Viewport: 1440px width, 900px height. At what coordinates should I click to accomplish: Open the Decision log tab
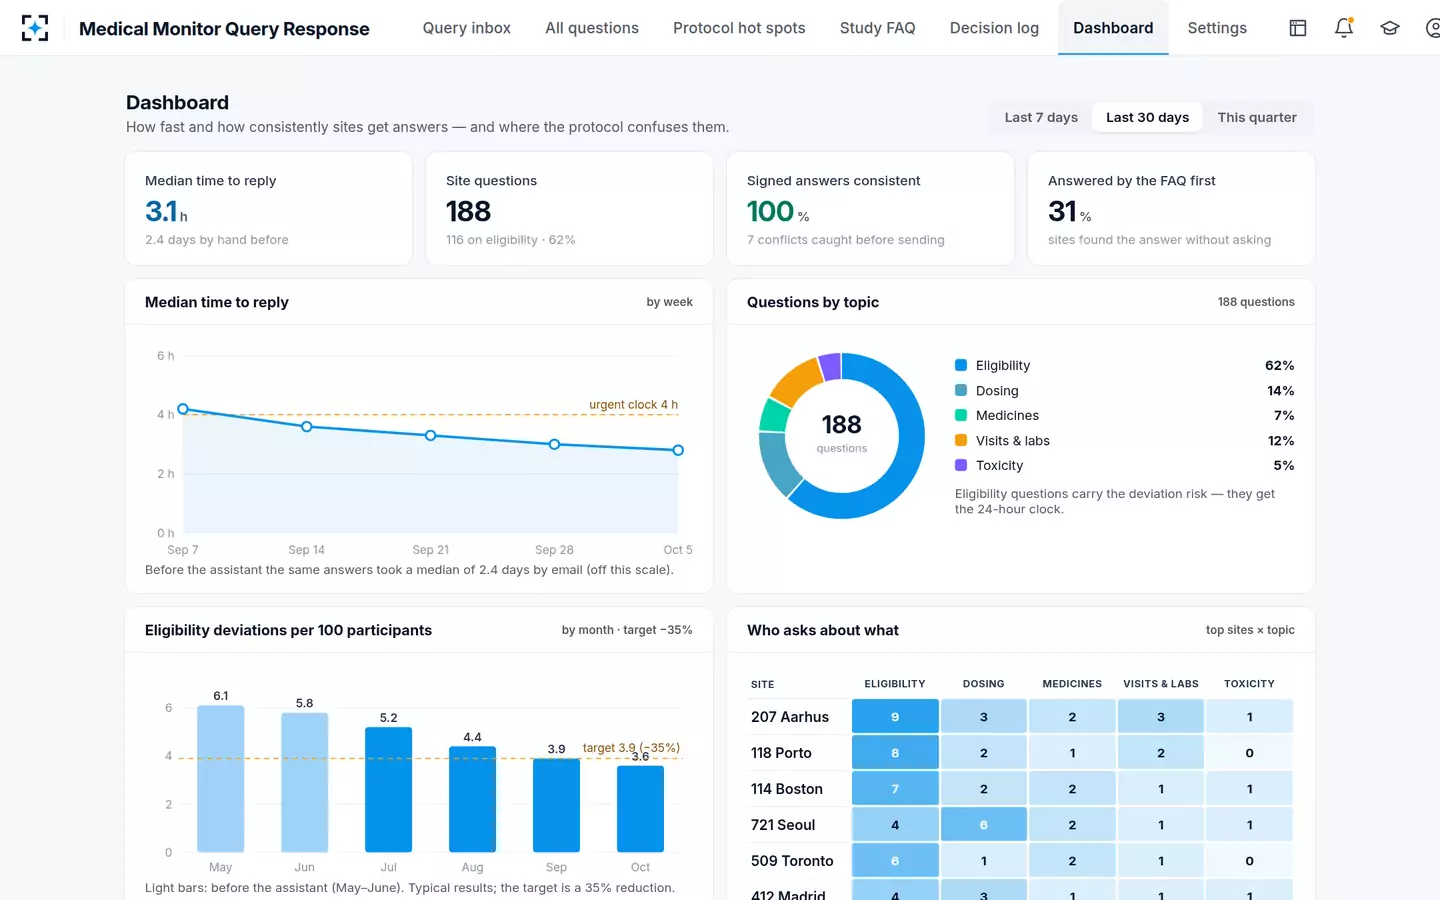coord(994,28)
